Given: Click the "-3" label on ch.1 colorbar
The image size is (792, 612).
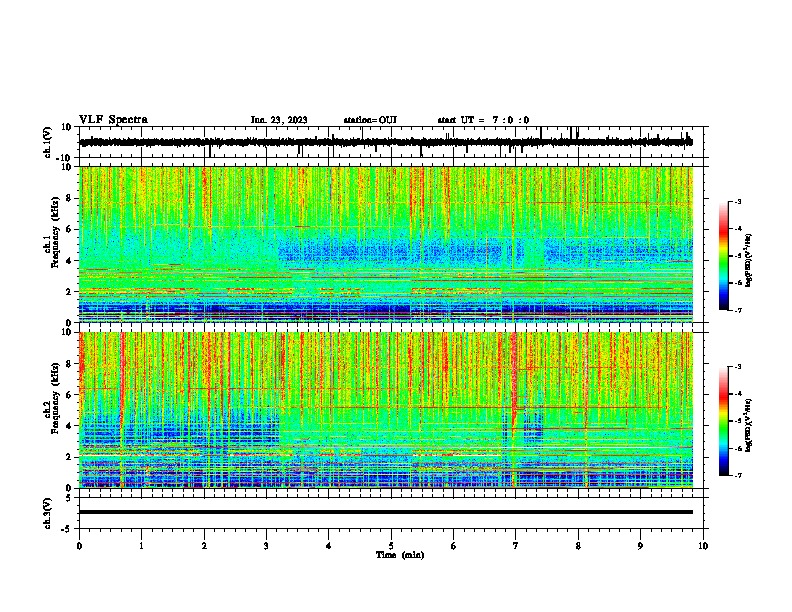Looking at the screenshot, I should [x=737, y=202].
